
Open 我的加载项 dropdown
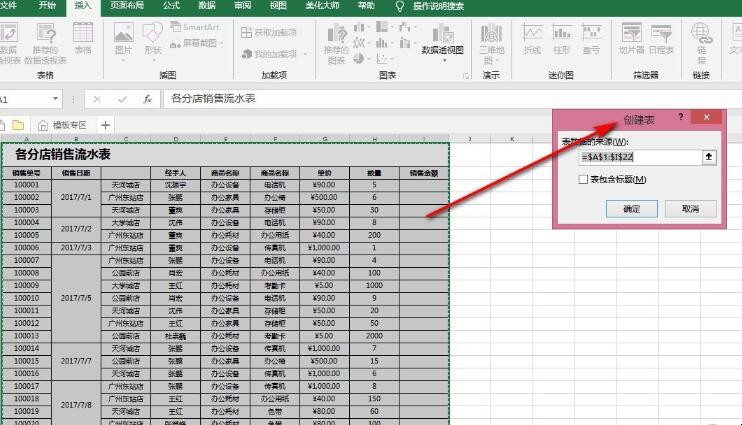[268, 54]
